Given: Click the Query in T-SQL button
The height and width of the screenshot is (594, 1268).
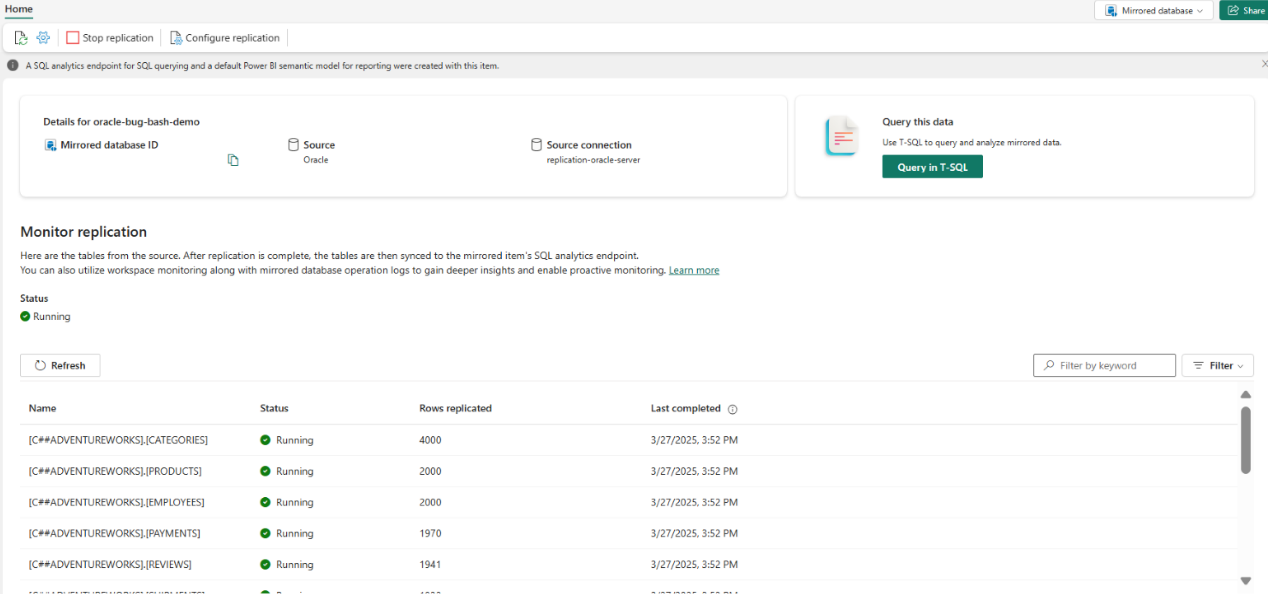Looking at the screenshot, I should tap(932, 166).
